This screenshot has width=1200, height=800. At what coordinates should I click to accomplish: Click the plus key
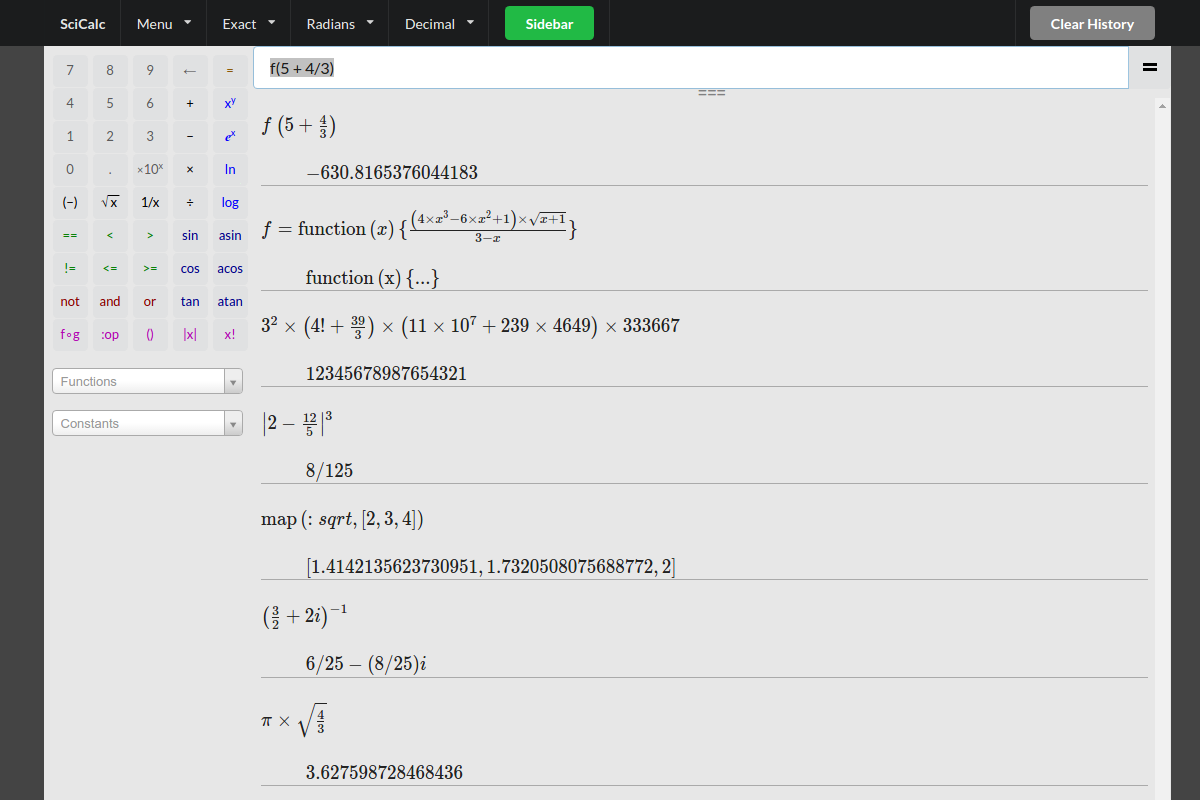(190, 104)
